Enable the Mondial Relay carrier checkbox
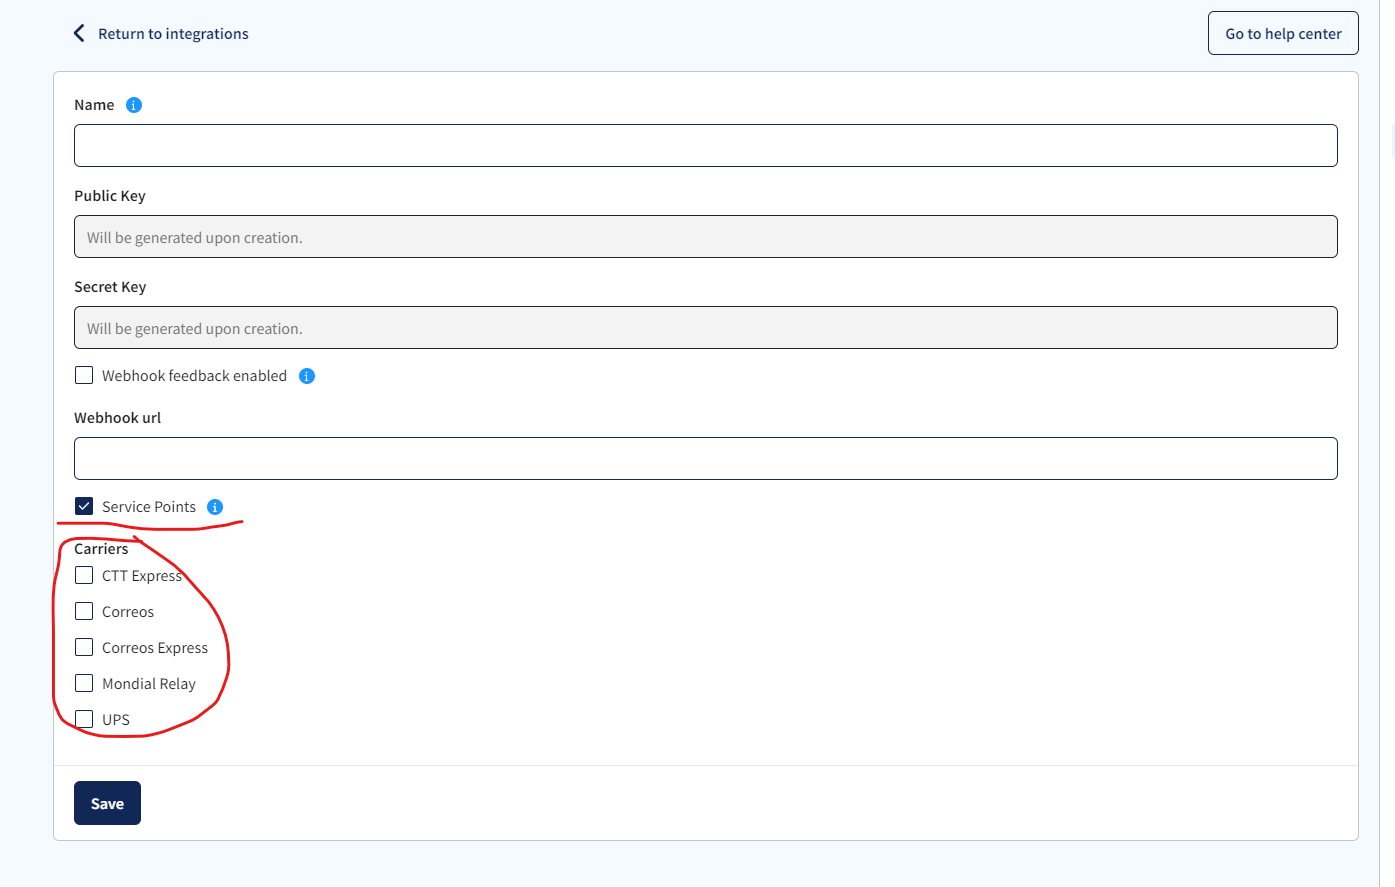The height and width of the screenshot is (887, 1395). pos(84,683)
